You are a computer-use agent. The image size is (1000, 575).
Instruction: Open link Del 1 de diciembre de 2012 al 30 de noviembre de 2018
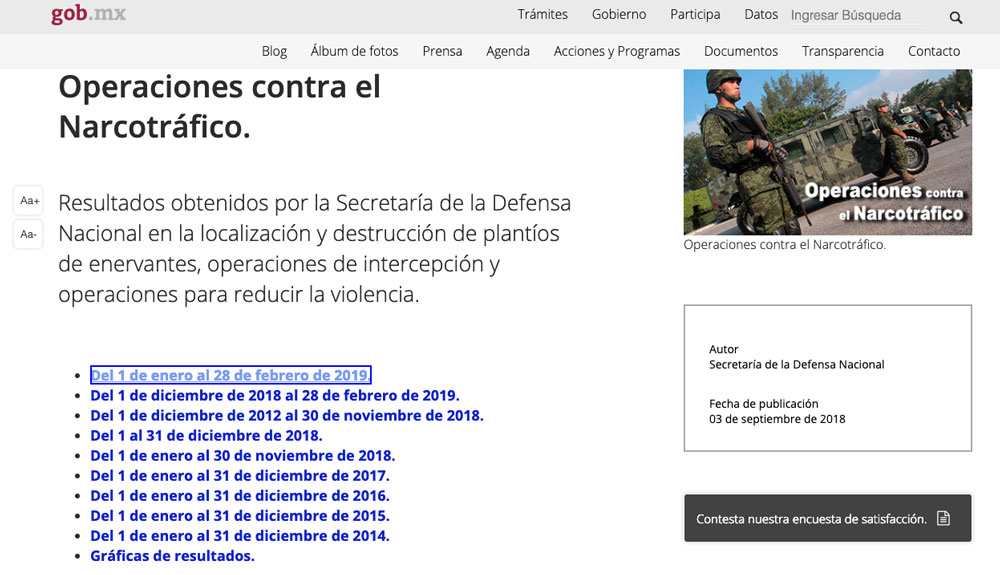(x=287, y=416)
